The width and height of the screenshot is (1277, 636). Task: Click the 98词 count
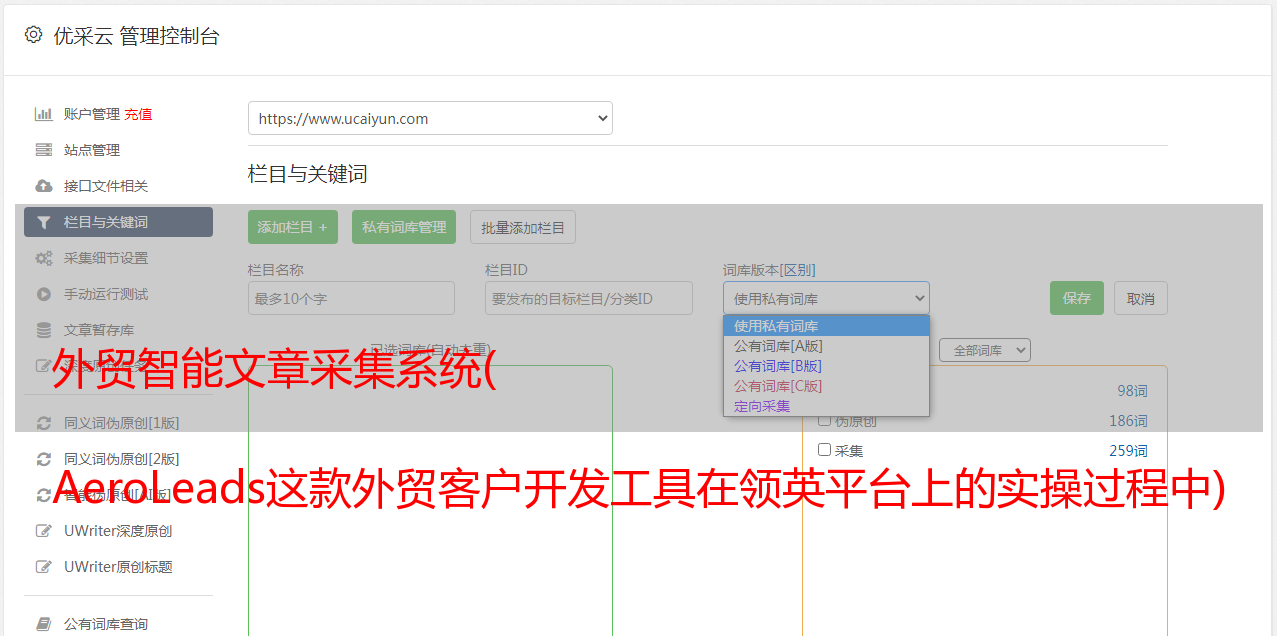click(1133, 391)
